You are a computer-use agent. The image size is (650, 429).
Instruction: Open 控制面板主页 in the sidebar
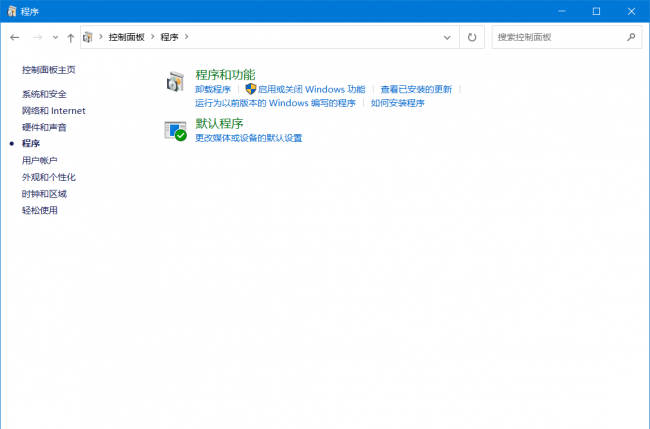pyautogui.click(x=49, y=70)
